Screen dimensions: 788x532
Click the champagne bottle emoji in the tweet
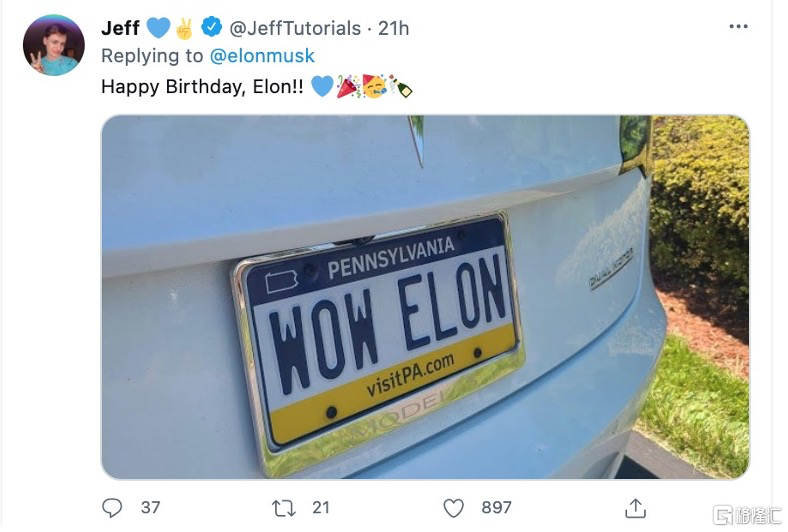(x=401, y=87)
